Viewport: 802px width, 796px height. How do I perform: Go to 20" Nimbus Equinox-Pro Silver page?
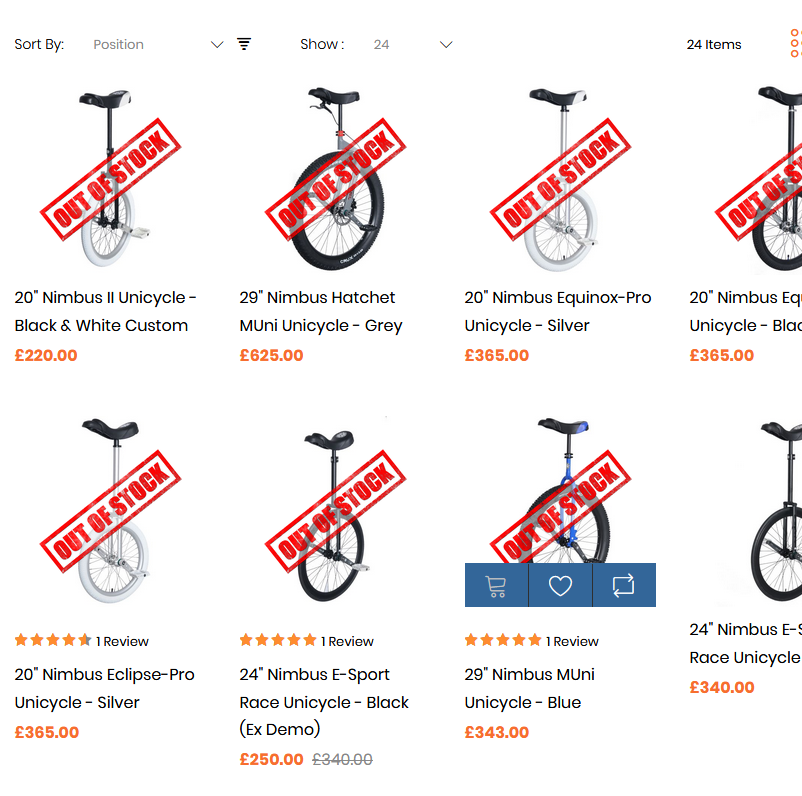click(x=557, y=311)
